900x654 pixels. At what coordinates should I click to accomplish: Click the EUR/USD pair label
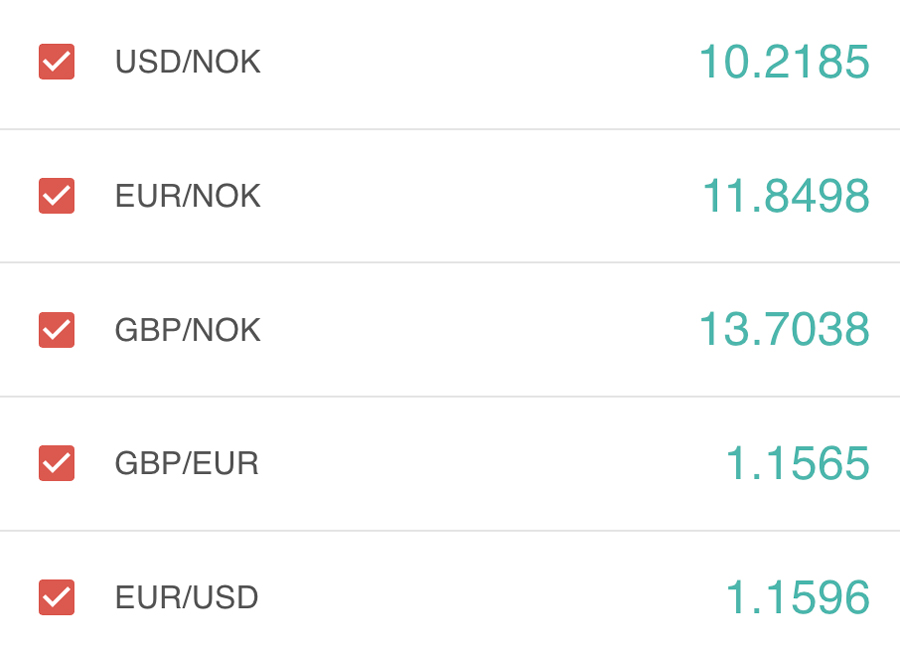tap(187, 598)
